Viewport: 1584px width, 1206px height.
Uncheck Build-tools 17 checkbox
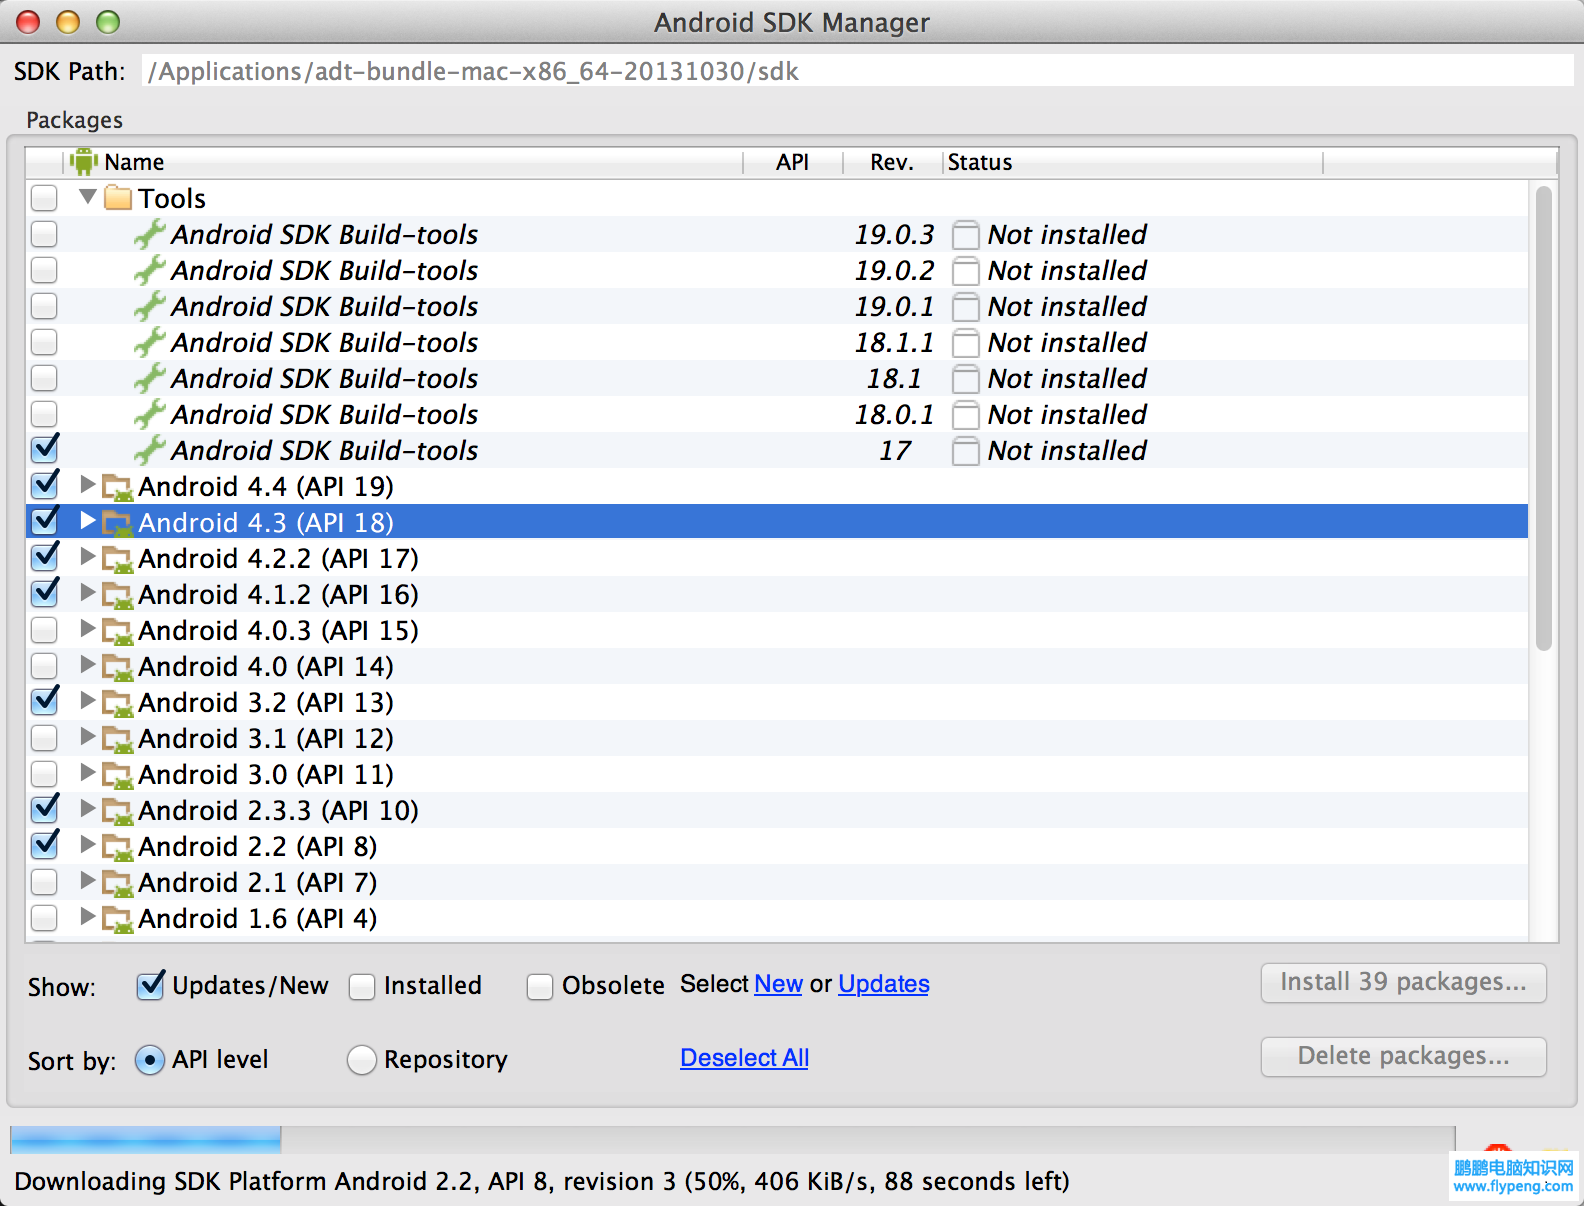click(x=44, y=449)
